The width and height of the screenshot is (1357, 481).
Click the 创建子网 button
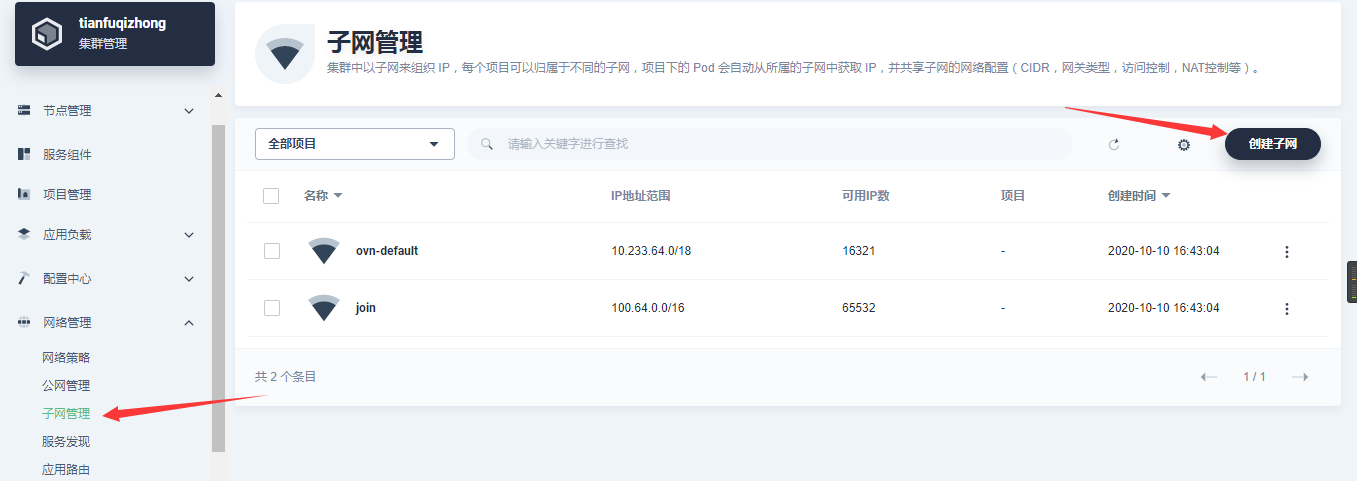click(x=1272, y=144)
